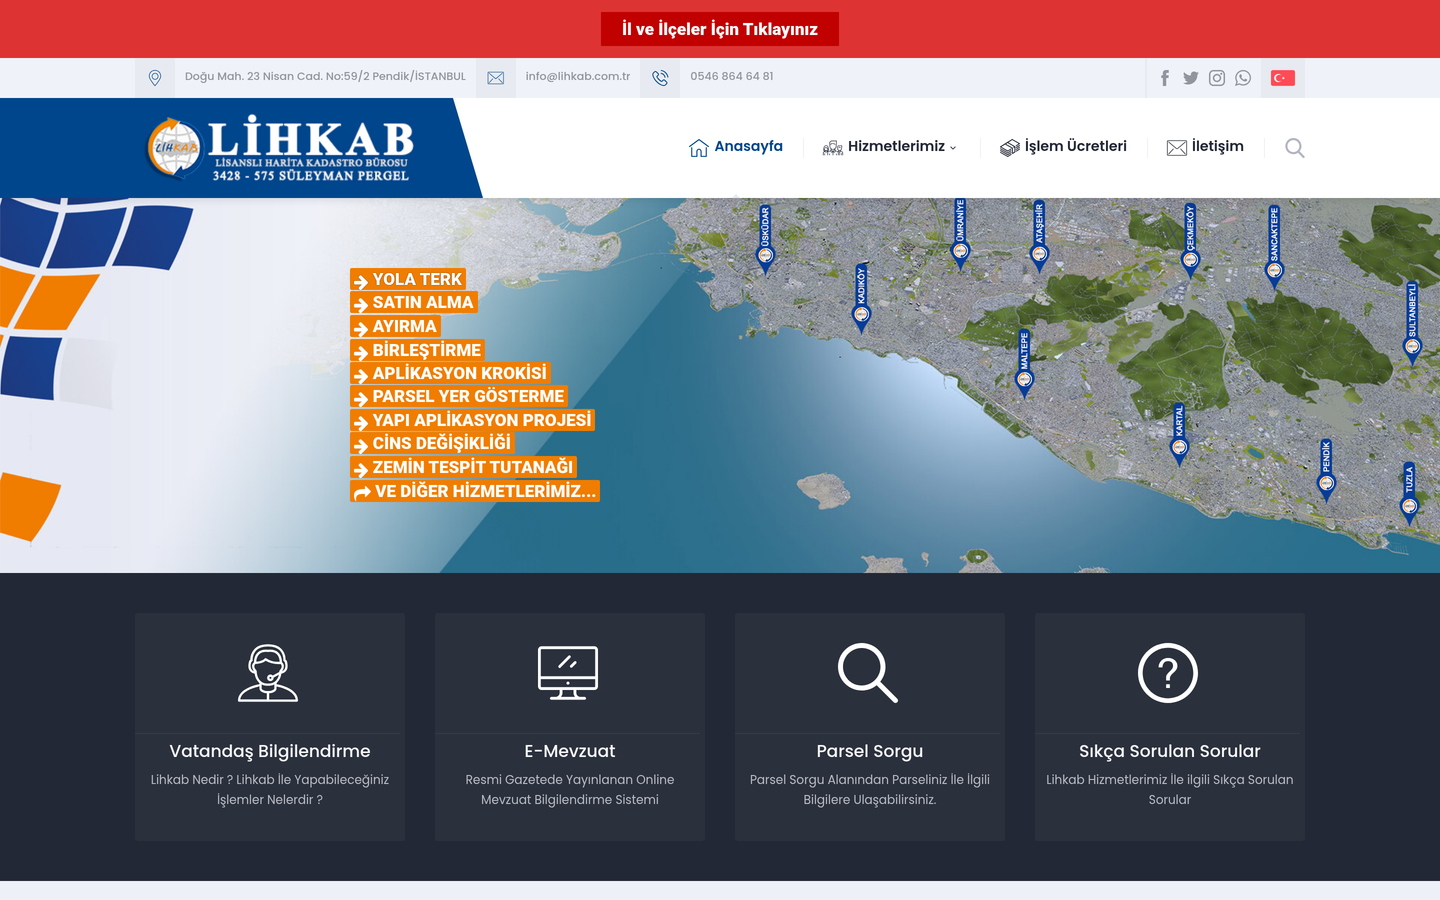The height and width of the screenshot is (900, 1440).
Task: Open Sıkça Sorulan Sorular card
Action: 1170,727
